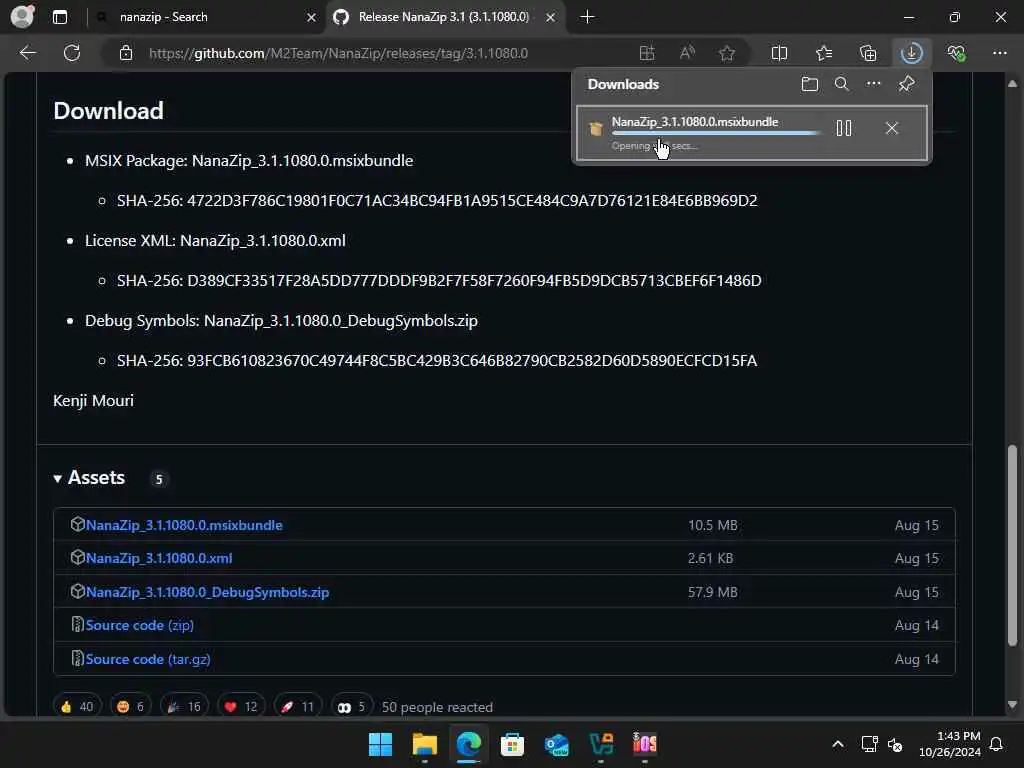
Task: Add this page to favorites star
Action: [726, 53]
